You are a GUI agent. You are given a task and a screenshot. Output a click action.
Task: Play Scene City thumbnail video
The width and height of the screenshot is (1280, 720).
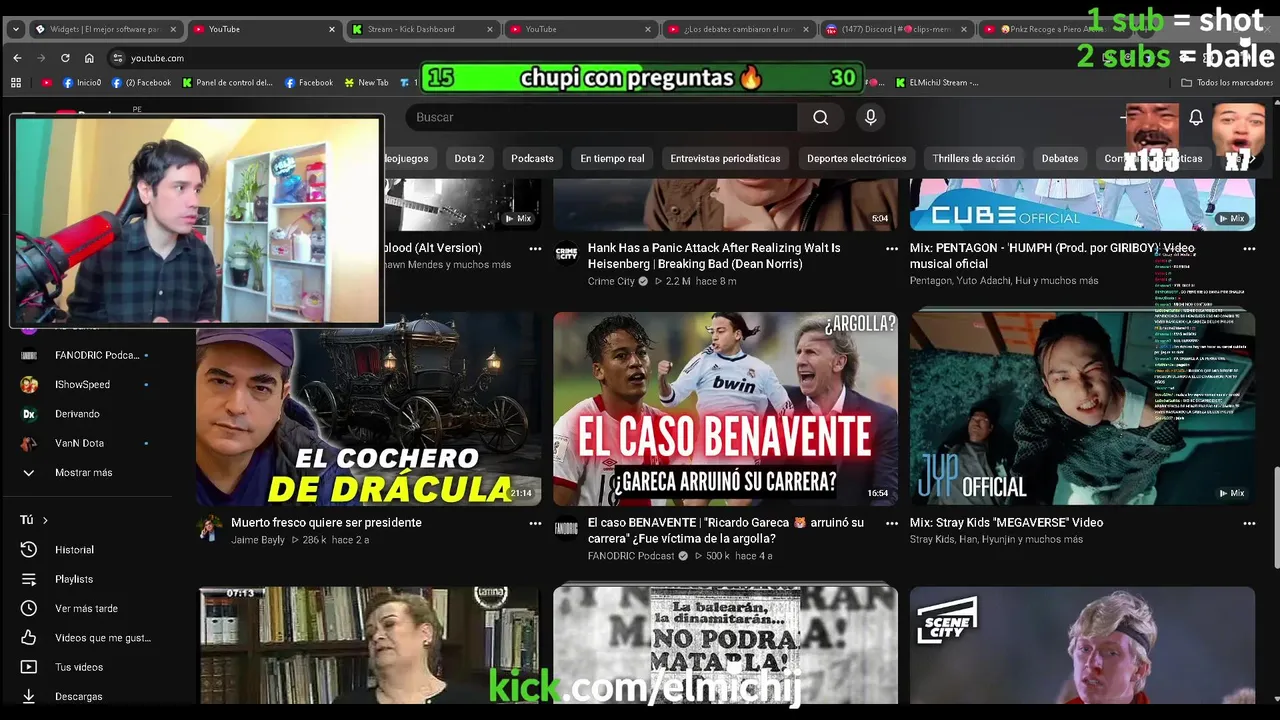[1082, 646]
